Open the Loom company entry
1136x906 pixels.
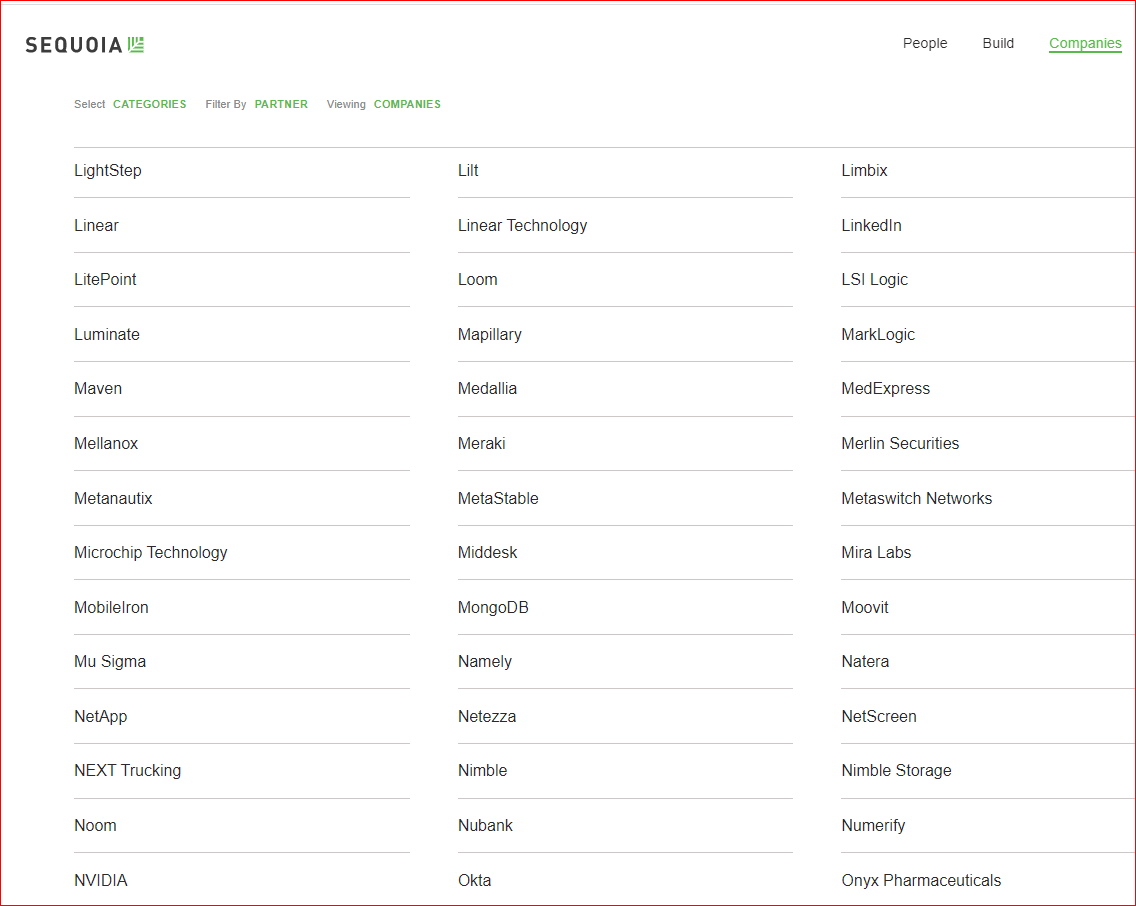(x=477, y=280)
